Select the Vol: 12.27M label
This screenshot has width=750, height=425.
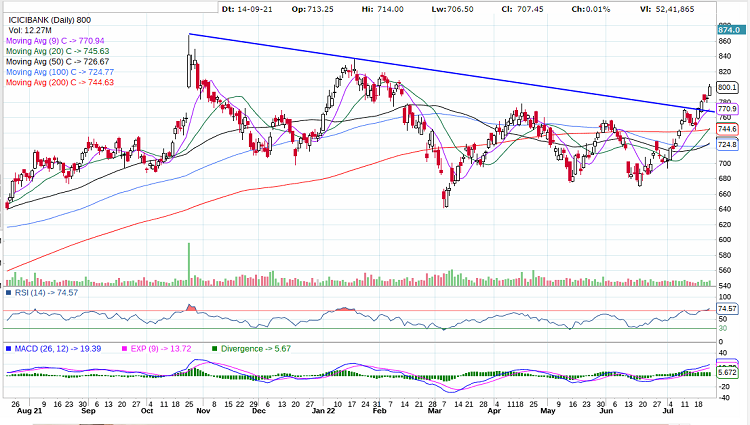[30, 31]
